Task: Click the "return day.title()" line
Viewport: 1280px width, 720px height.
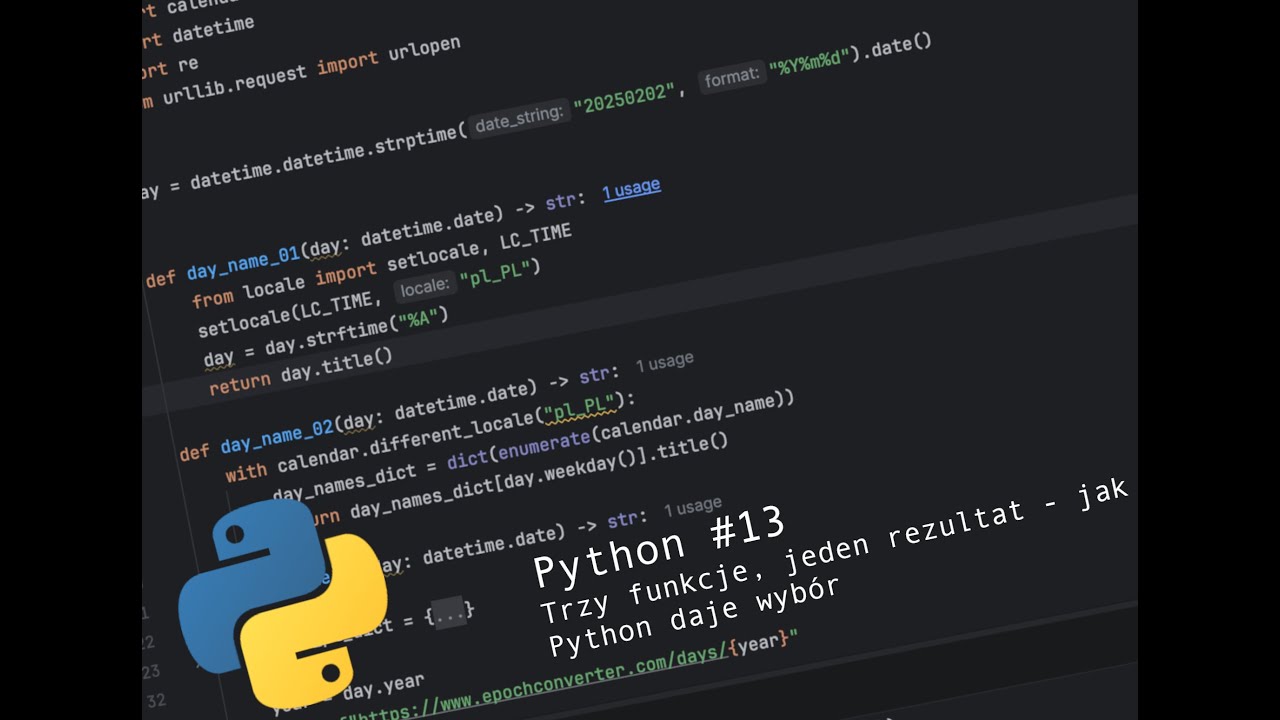Action: (301, 369)
